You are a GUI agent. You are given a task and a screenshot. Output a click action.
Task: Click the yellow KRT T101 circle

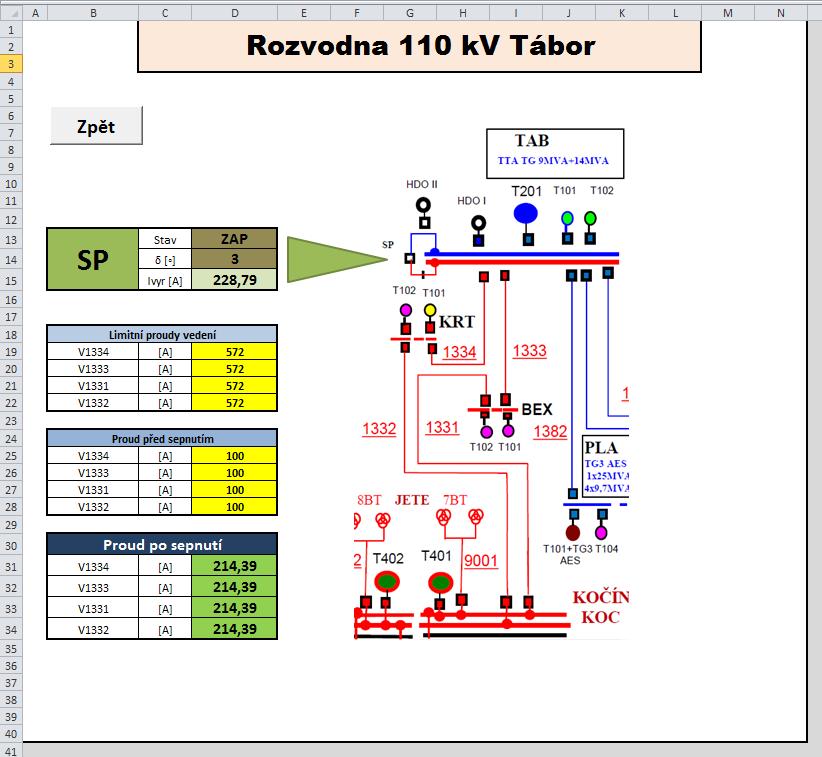[x=430, y=310]
